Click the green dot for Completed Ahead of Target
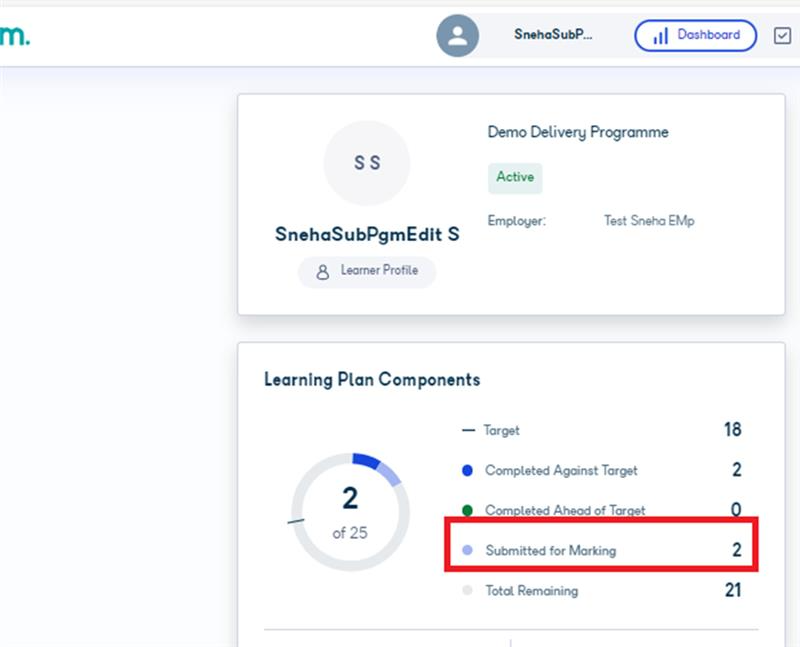 pyautogui.click(x=467, y=510)
